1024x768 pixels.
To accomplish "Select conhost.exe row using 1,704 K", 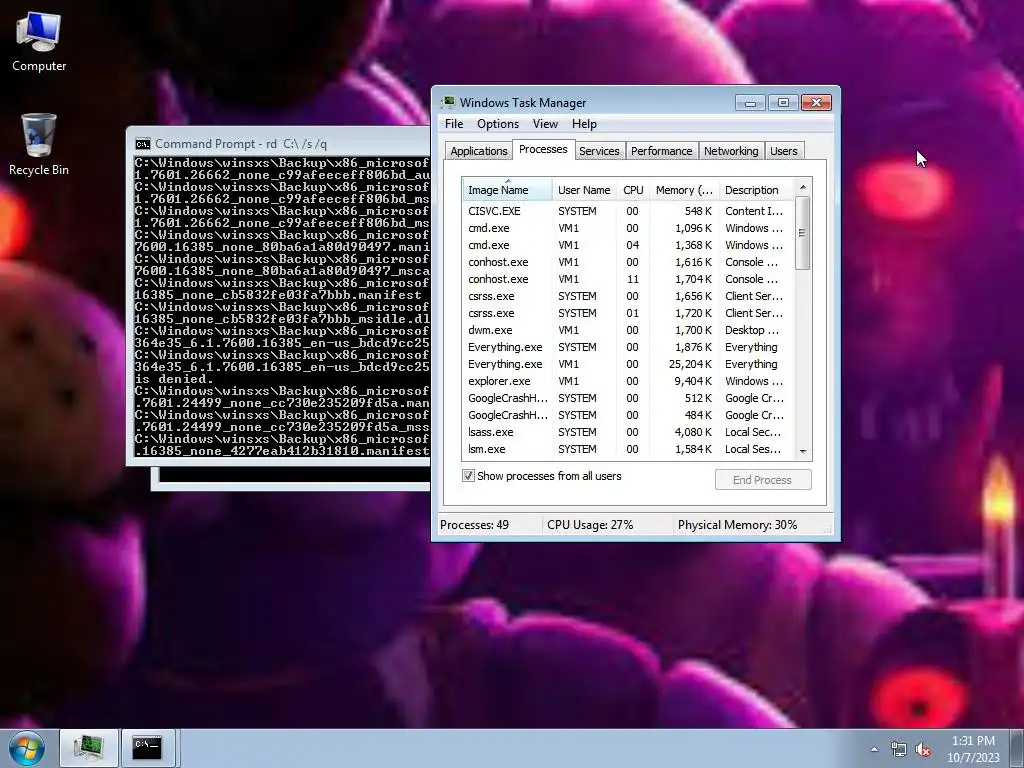I will point(628,279).
